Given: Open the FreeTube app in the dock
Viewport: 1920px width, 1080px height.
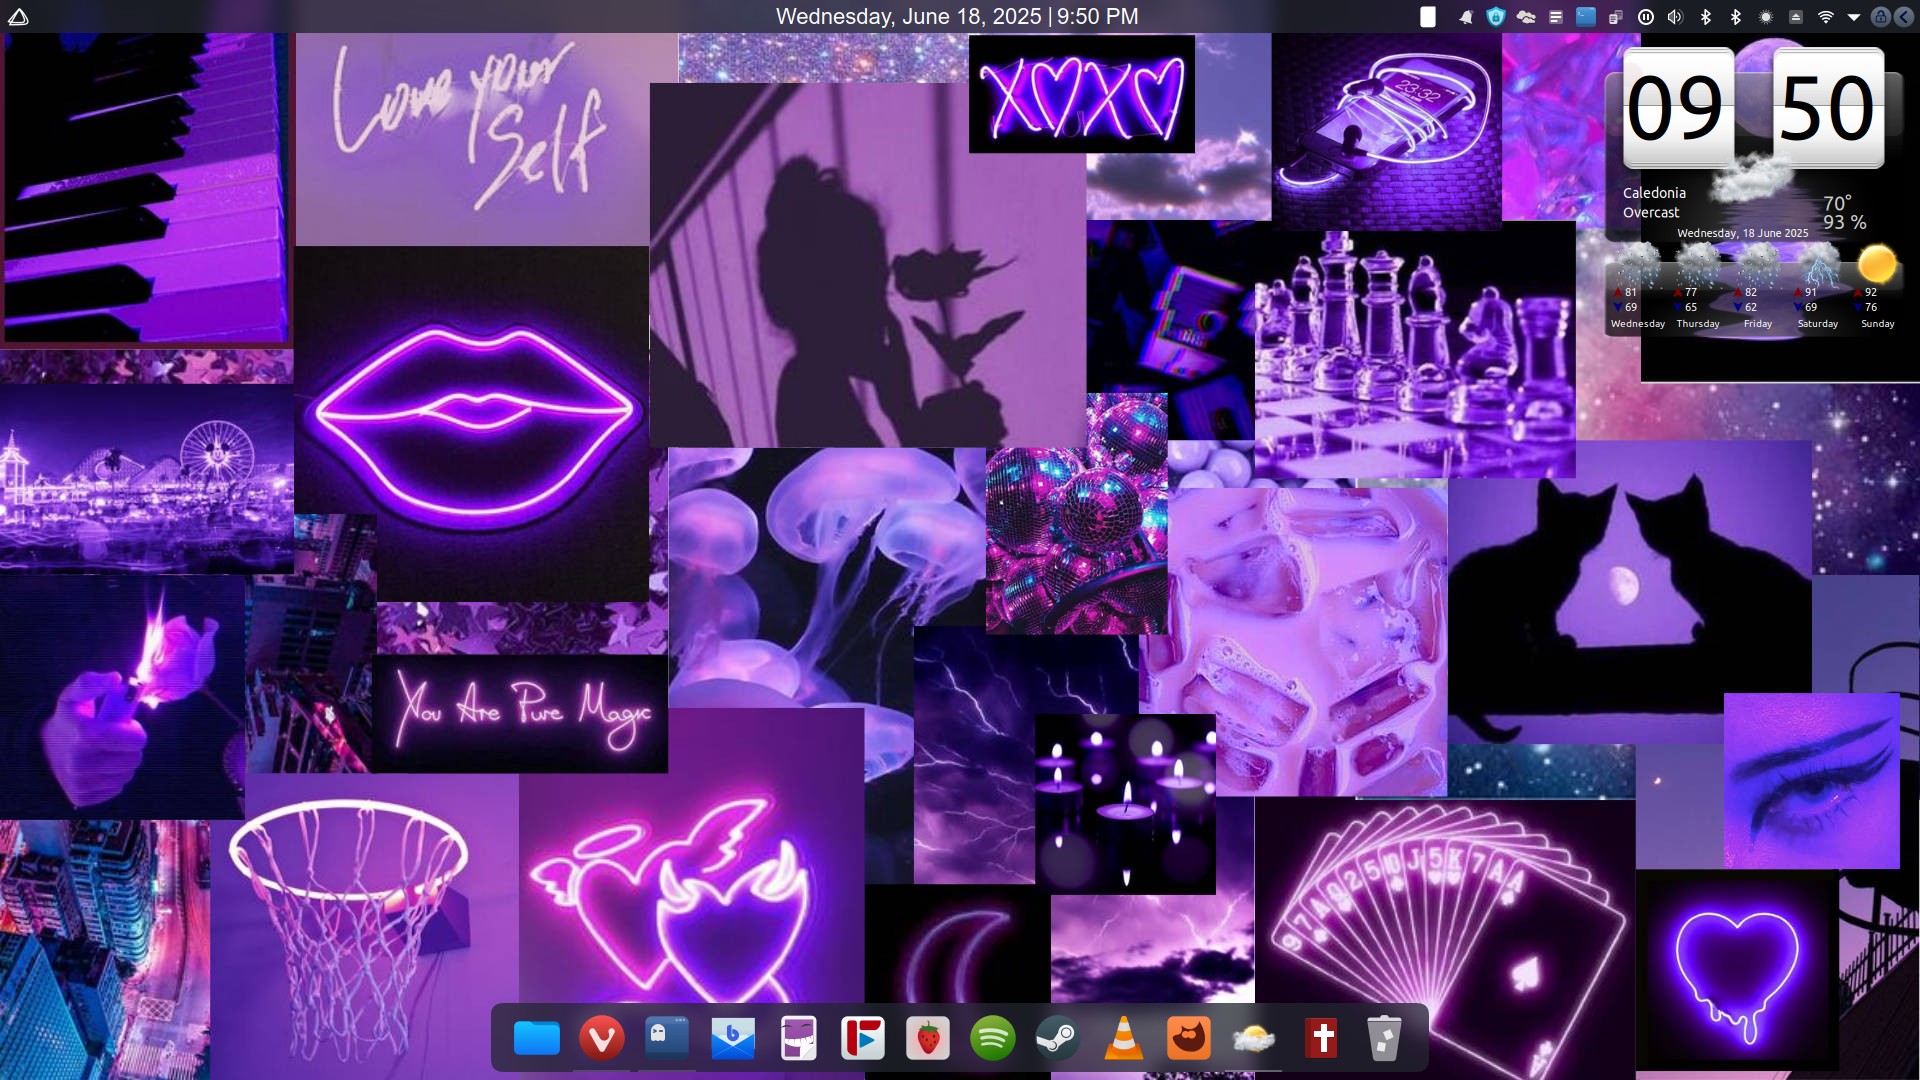Looking at the screenshot, I should (x=863, y=1038).
